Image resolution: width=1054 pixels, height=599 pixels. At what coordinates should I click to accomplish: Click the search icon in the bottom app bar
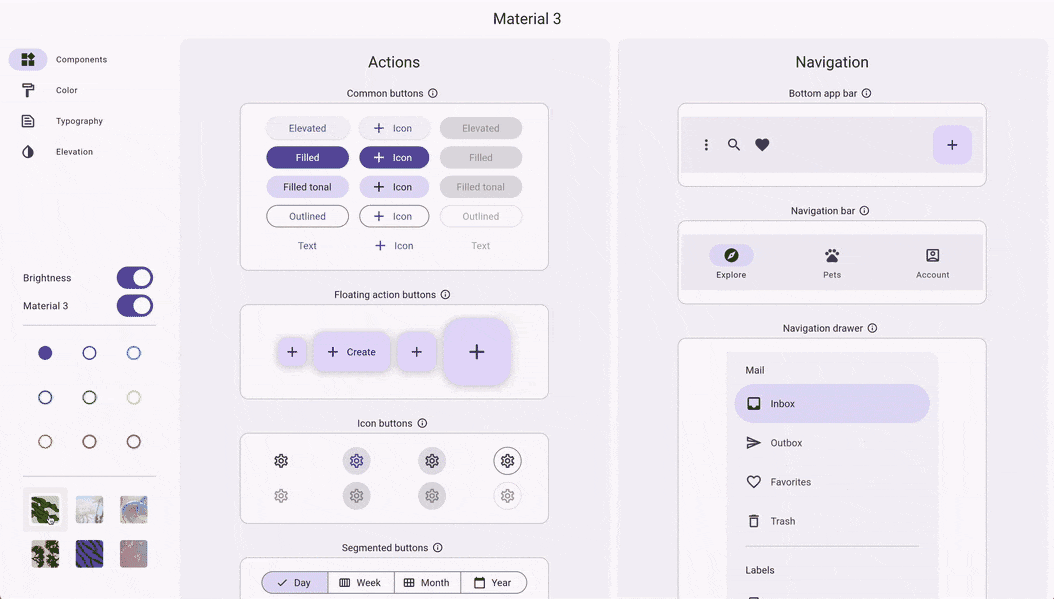click(734, 144)
